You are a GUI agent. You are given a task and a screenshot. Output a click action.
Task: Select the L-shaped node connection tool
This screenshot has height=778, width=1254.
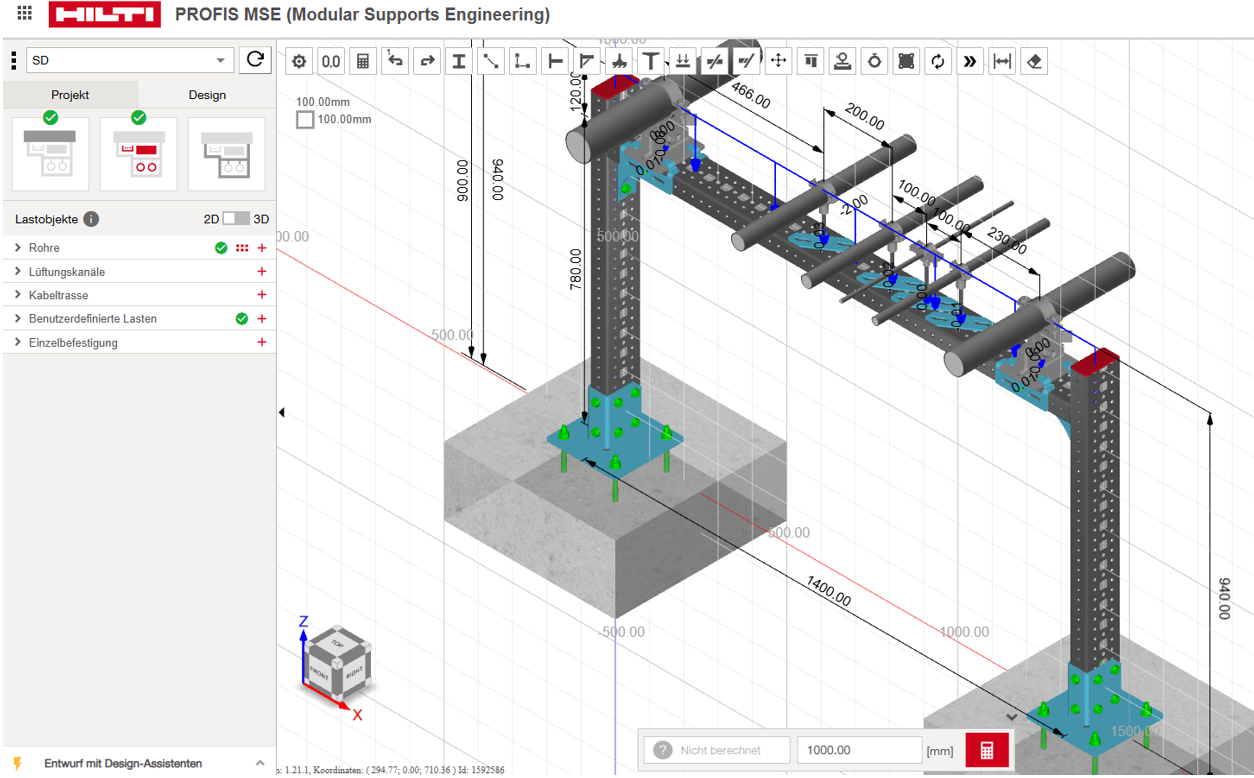[x=523, y=61]
